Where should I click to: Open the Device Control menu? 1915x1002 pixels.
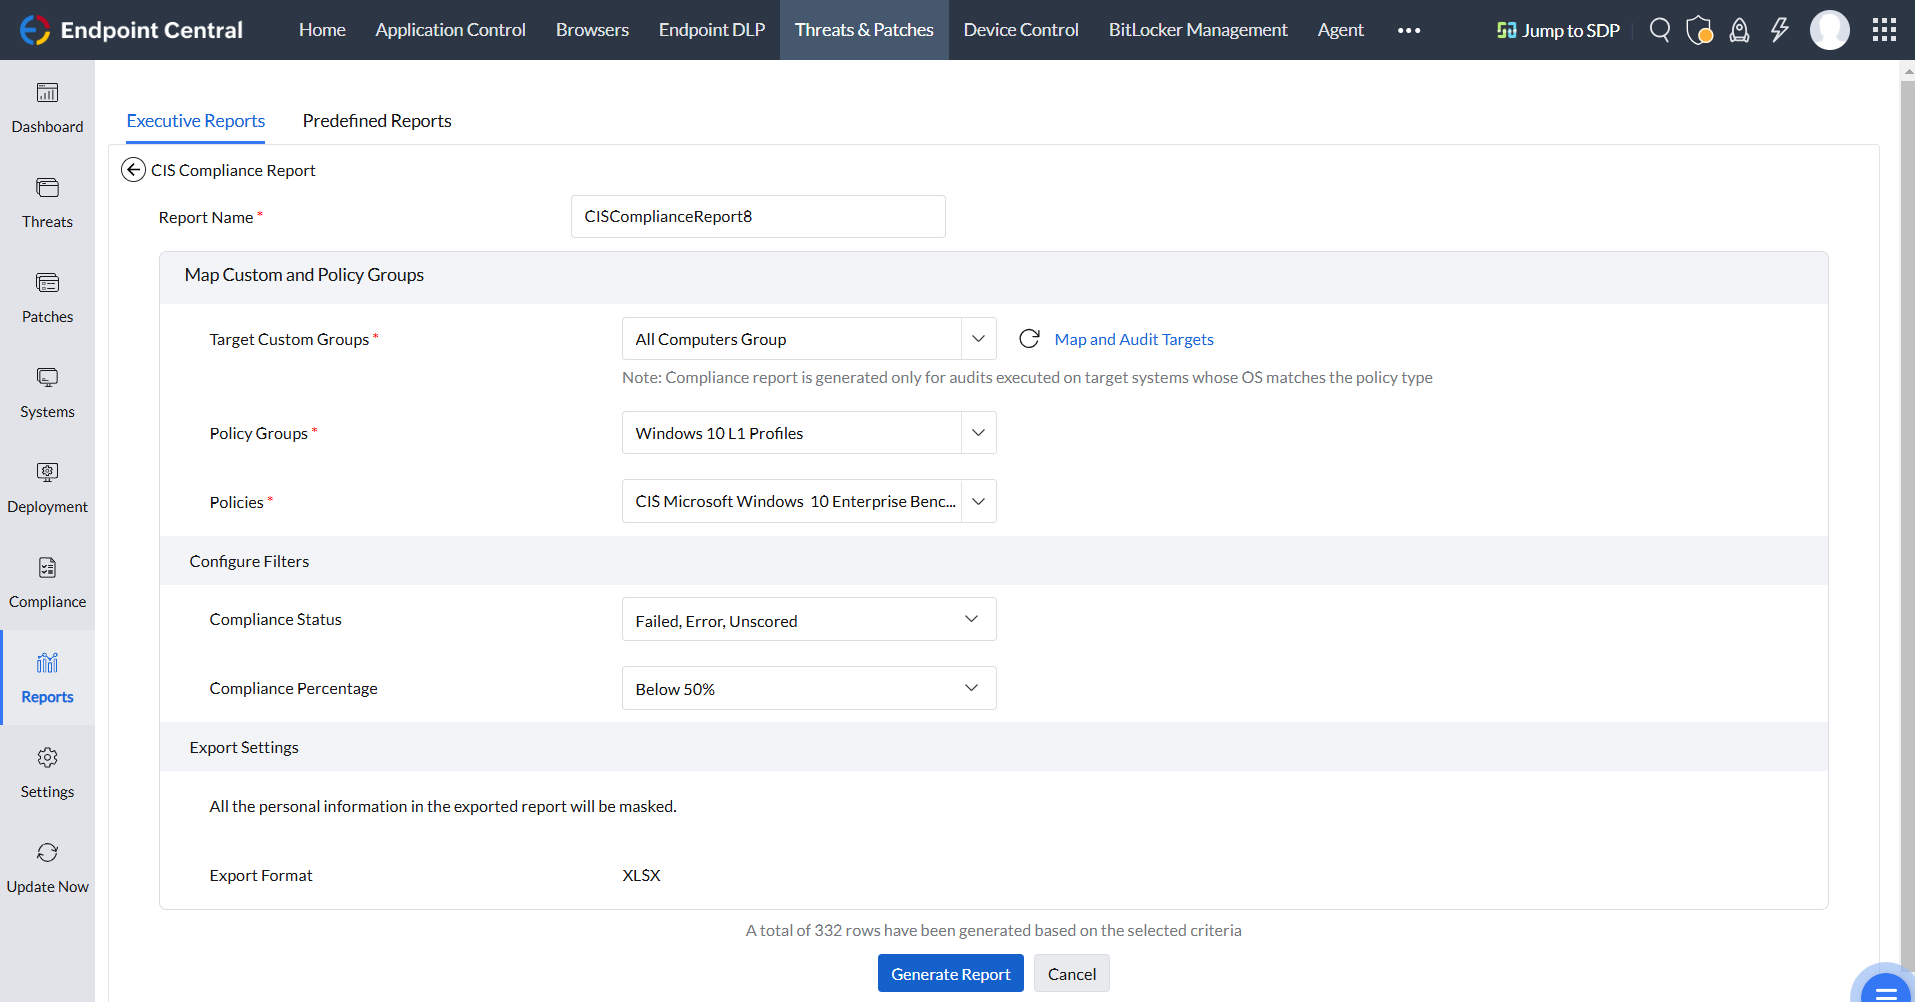pos(1020,30)
